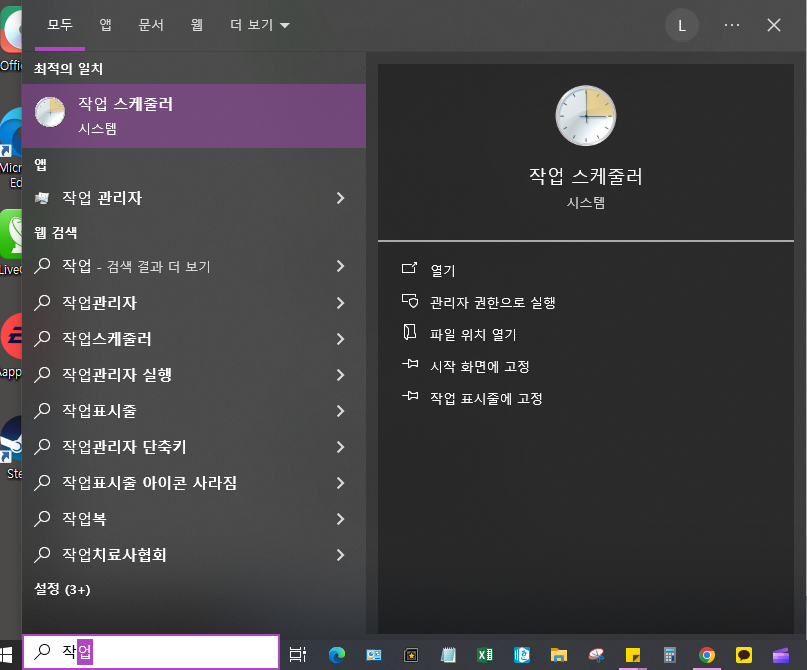This screenshot has width=807, height=670.
Task: Open Chrome from the taskbar
Action: 707,655
